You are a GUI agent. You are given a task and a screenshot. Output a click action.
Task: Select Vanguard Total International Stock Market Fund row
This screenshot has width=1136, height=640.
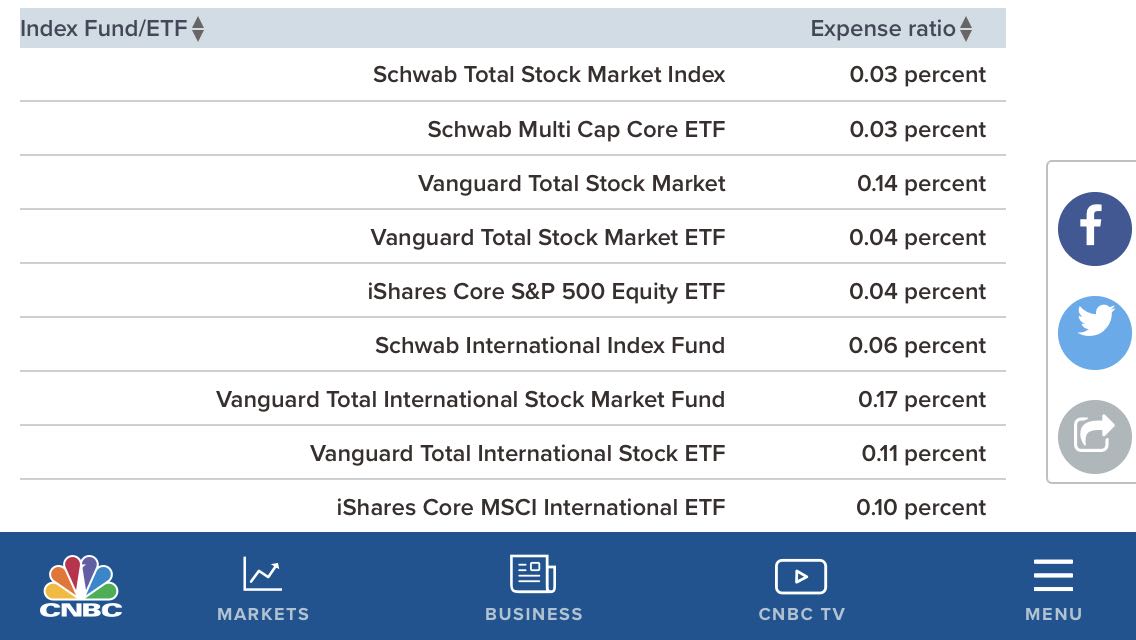click(470, 400)
